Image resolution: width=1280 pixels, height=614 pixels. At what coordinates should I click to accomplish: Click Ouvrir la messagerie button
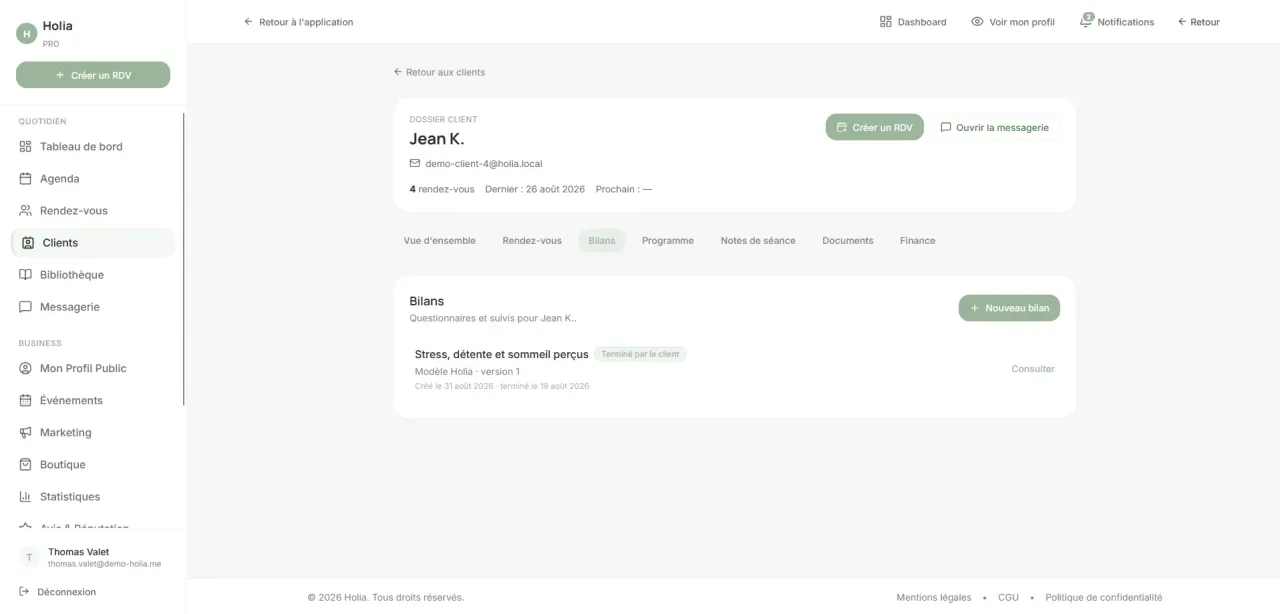coord(994,127)
